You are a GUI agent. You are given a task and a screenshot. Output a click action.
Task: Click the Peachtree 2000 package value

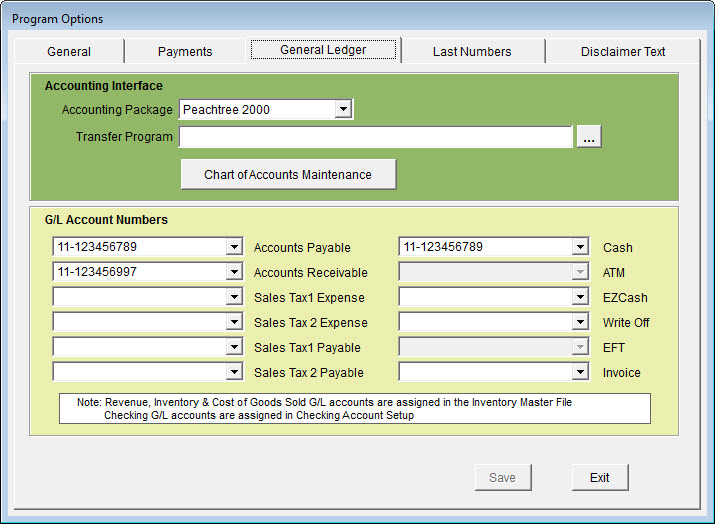pos(226,109)
